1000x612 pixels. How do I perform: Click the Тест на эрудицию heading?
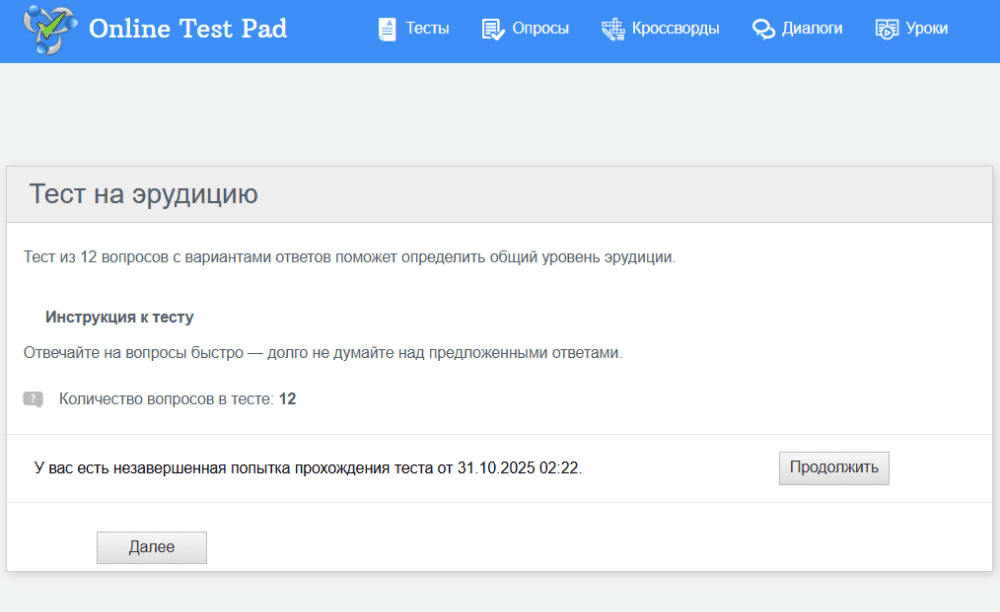pos(143,194)
